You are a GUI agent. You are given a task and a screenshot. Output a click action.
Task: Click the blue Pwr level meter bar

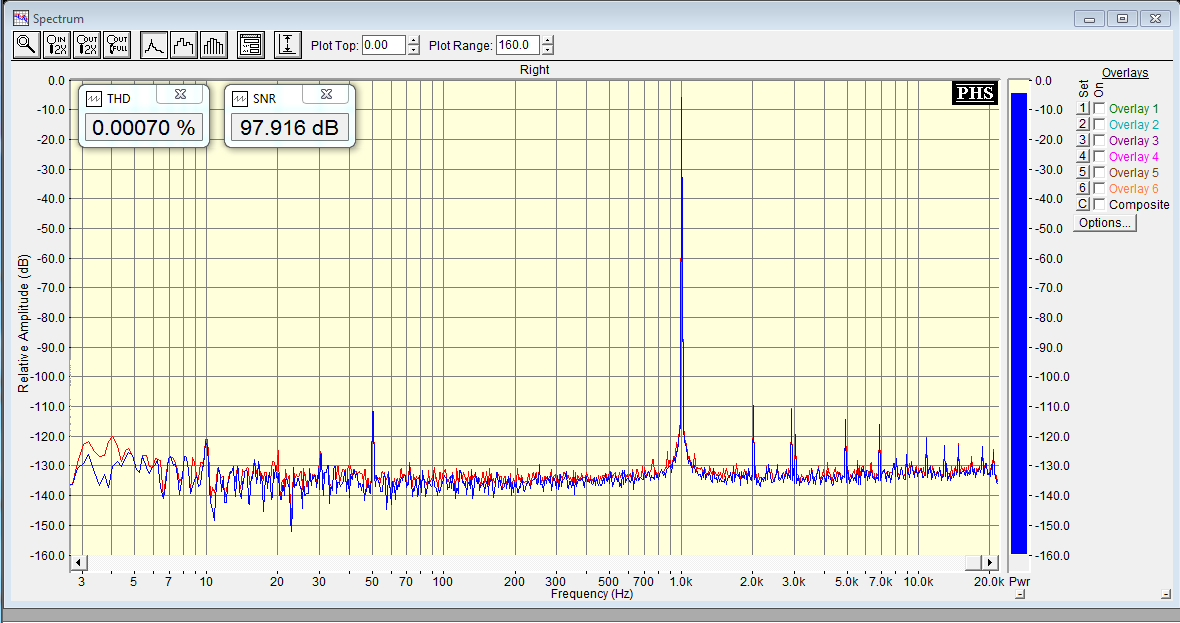[1018, 324]
